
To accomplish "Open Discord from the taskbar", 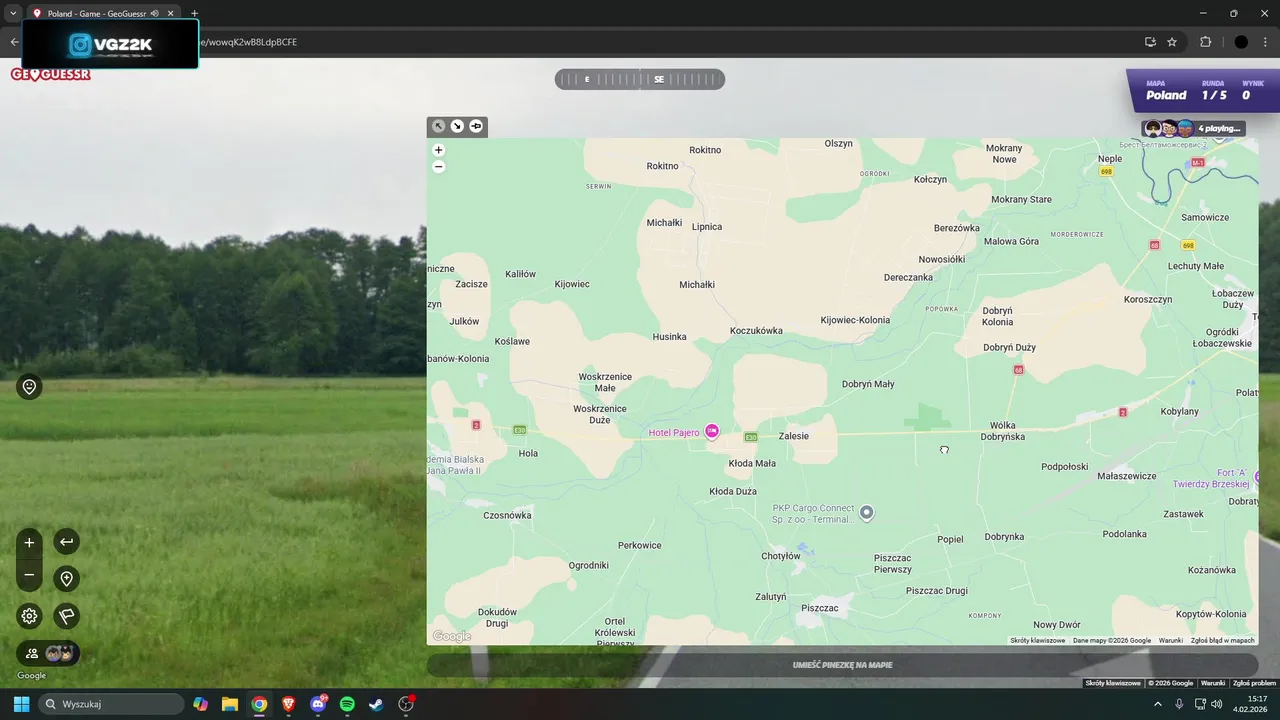I will pyautogui.click(x=318, y=704).
